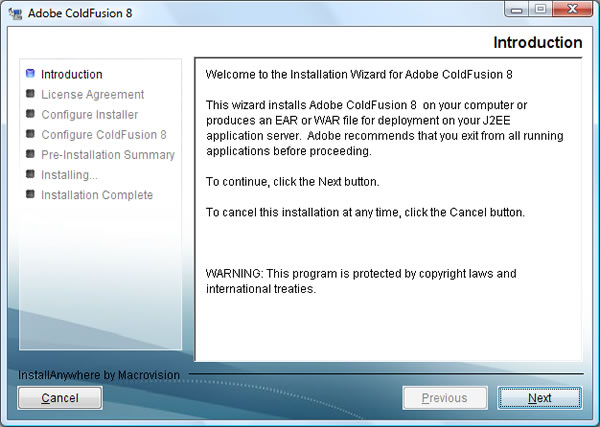Click the disabled Previous button
The width and height of the screenshot is (600, 427).
445,398
